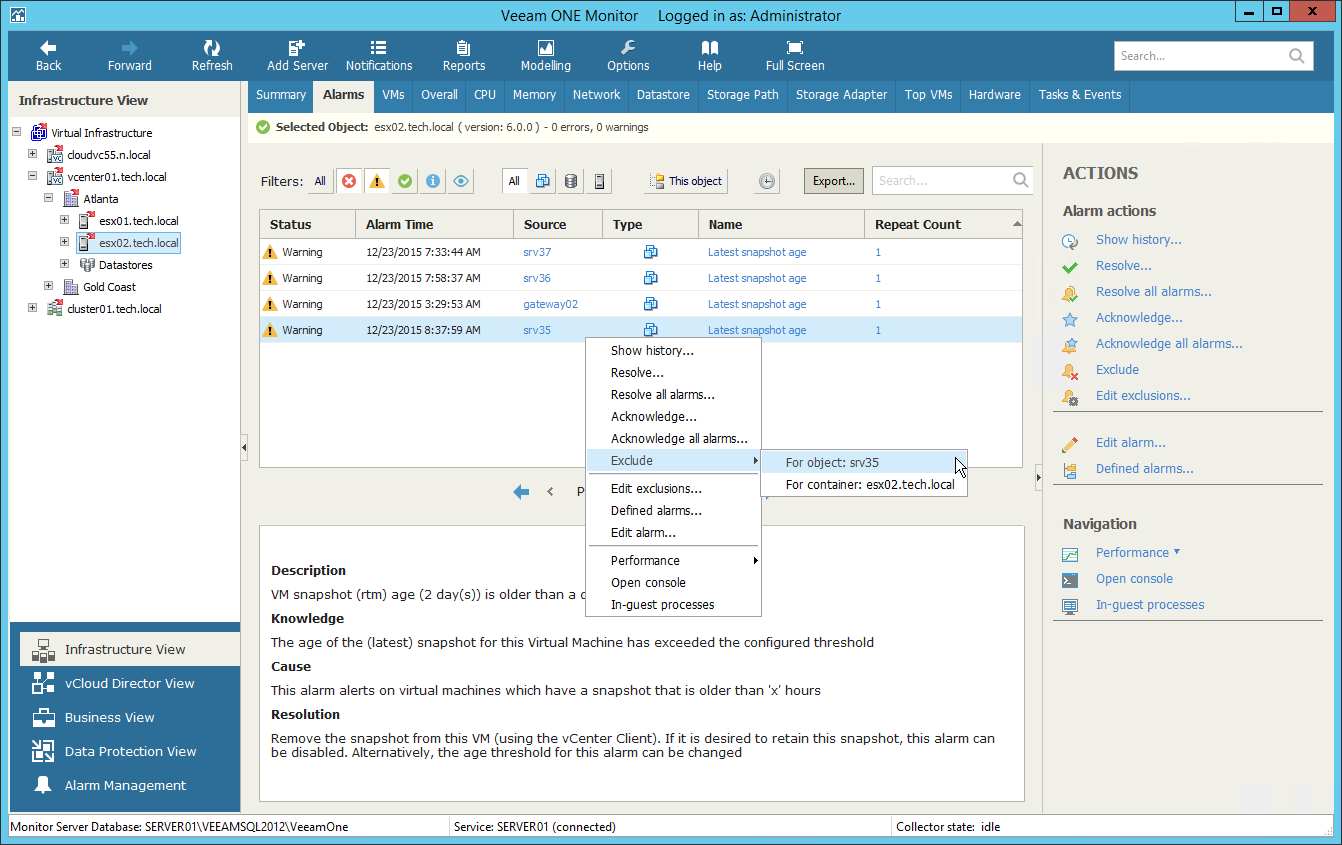Open Alarm Management view
1342x845 pixels.
coord(125,786)
